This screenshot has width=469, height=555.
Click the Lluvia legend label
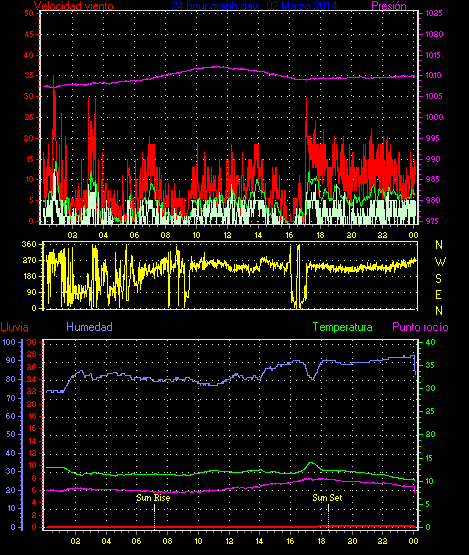tap(14, 327)
